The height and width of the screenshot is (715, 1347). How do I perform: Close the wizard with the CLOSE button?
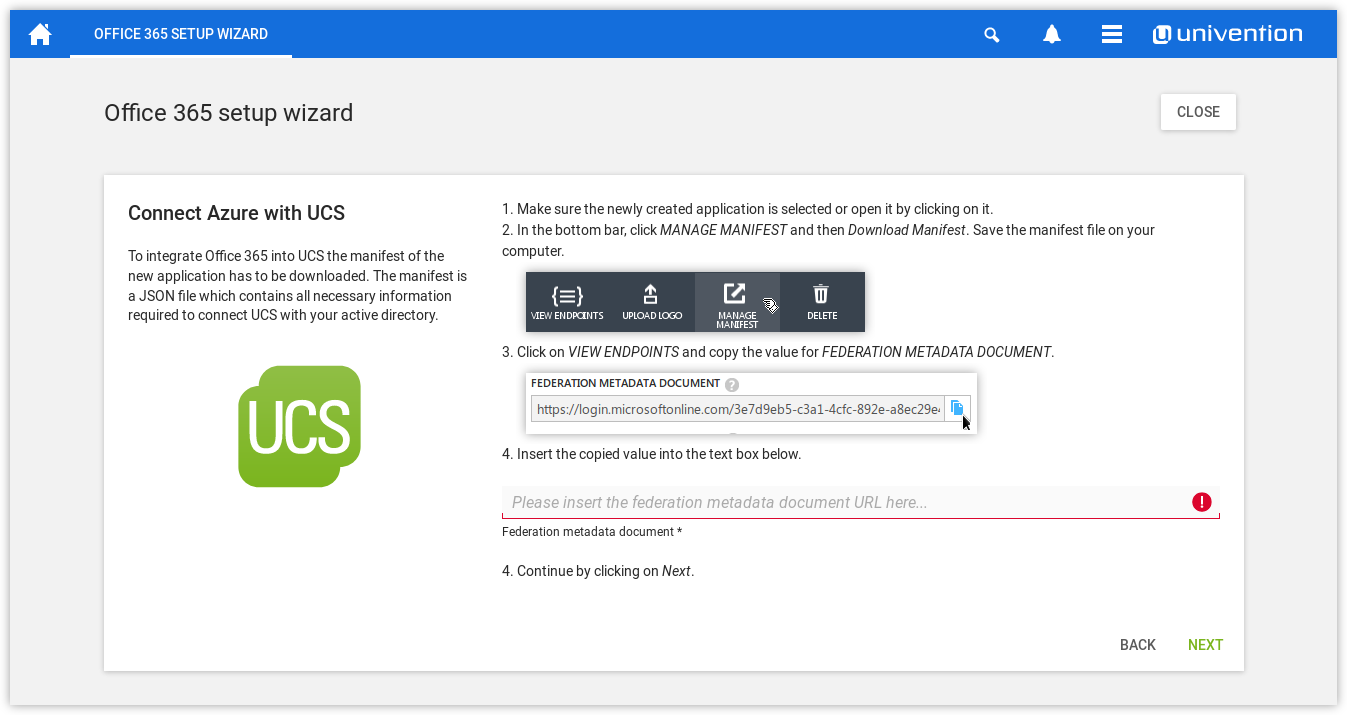1198,112
